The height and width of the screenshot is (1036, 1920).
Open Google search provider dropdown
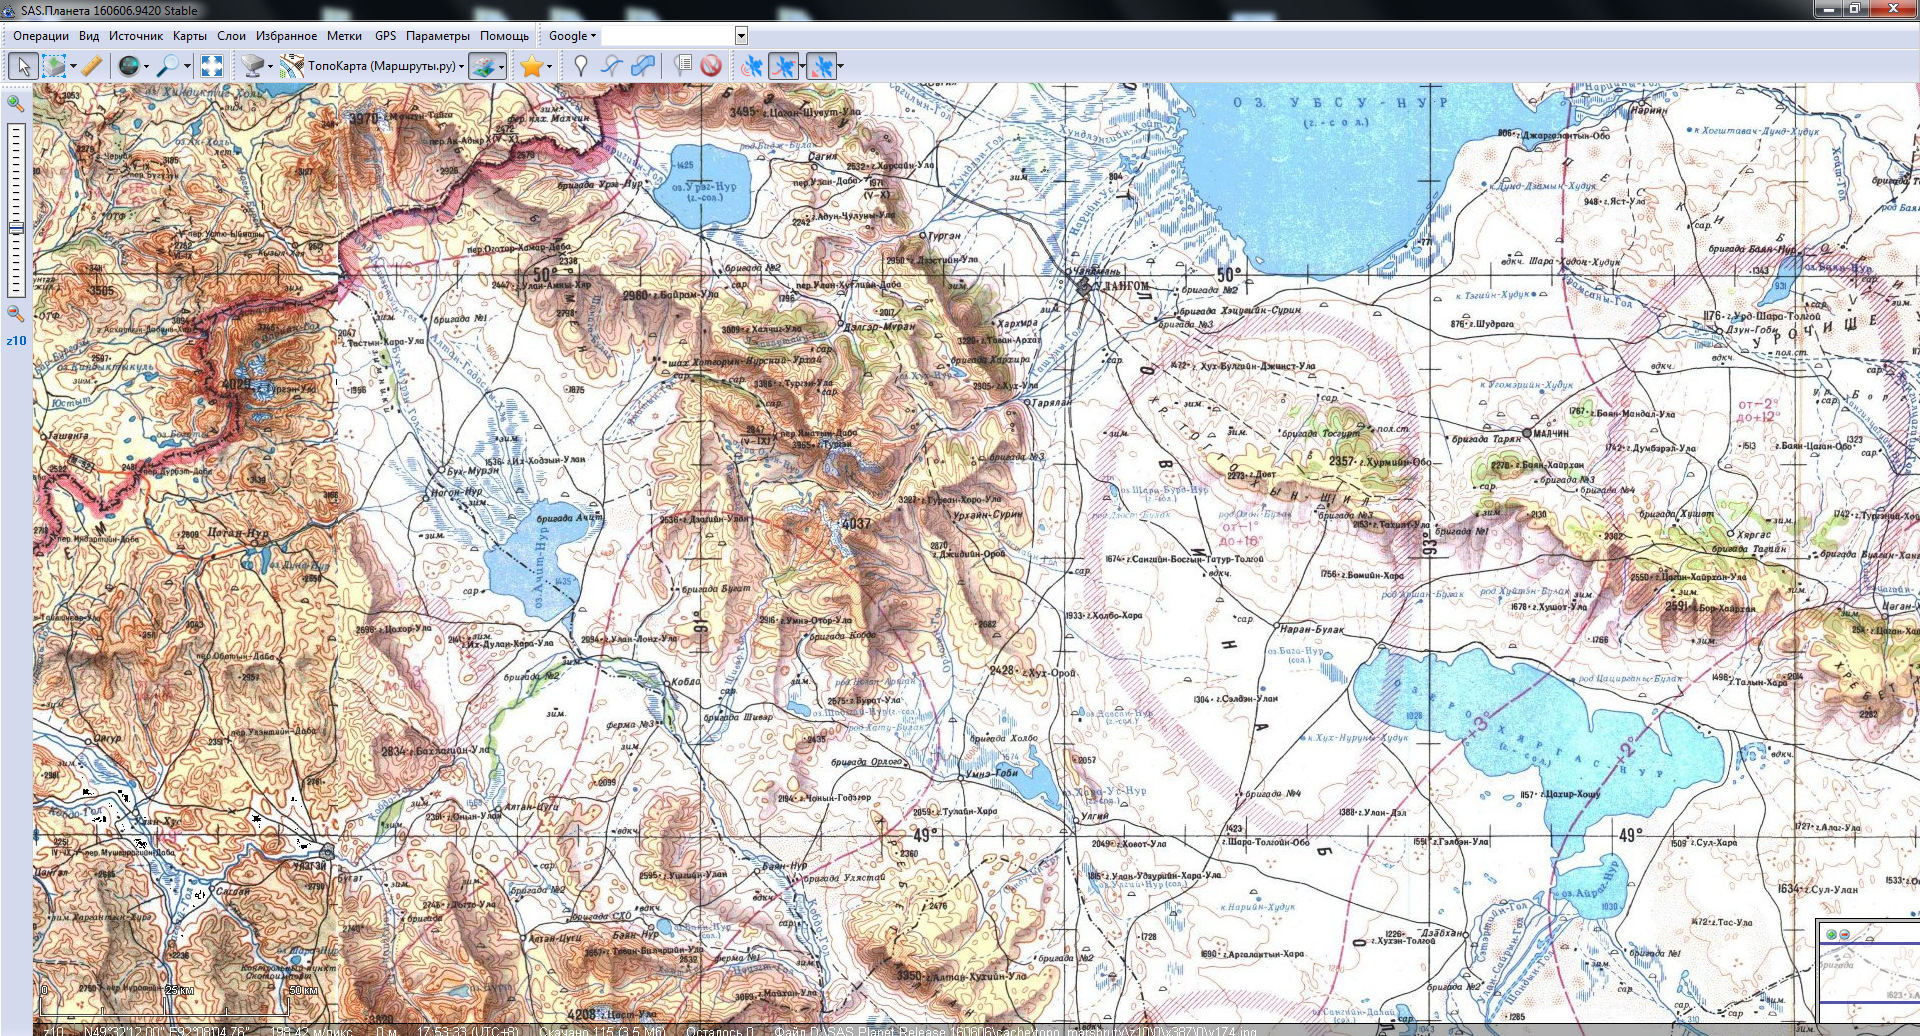point(572,36)
